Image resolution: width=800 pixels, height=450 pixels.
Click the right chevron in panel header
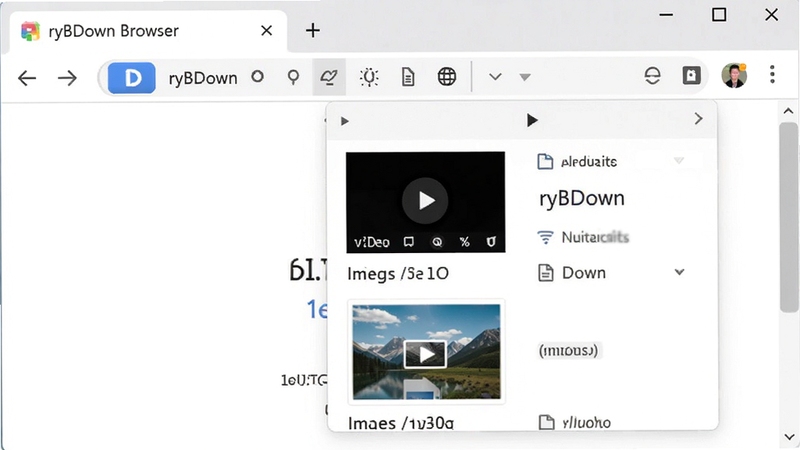point(698,119)
